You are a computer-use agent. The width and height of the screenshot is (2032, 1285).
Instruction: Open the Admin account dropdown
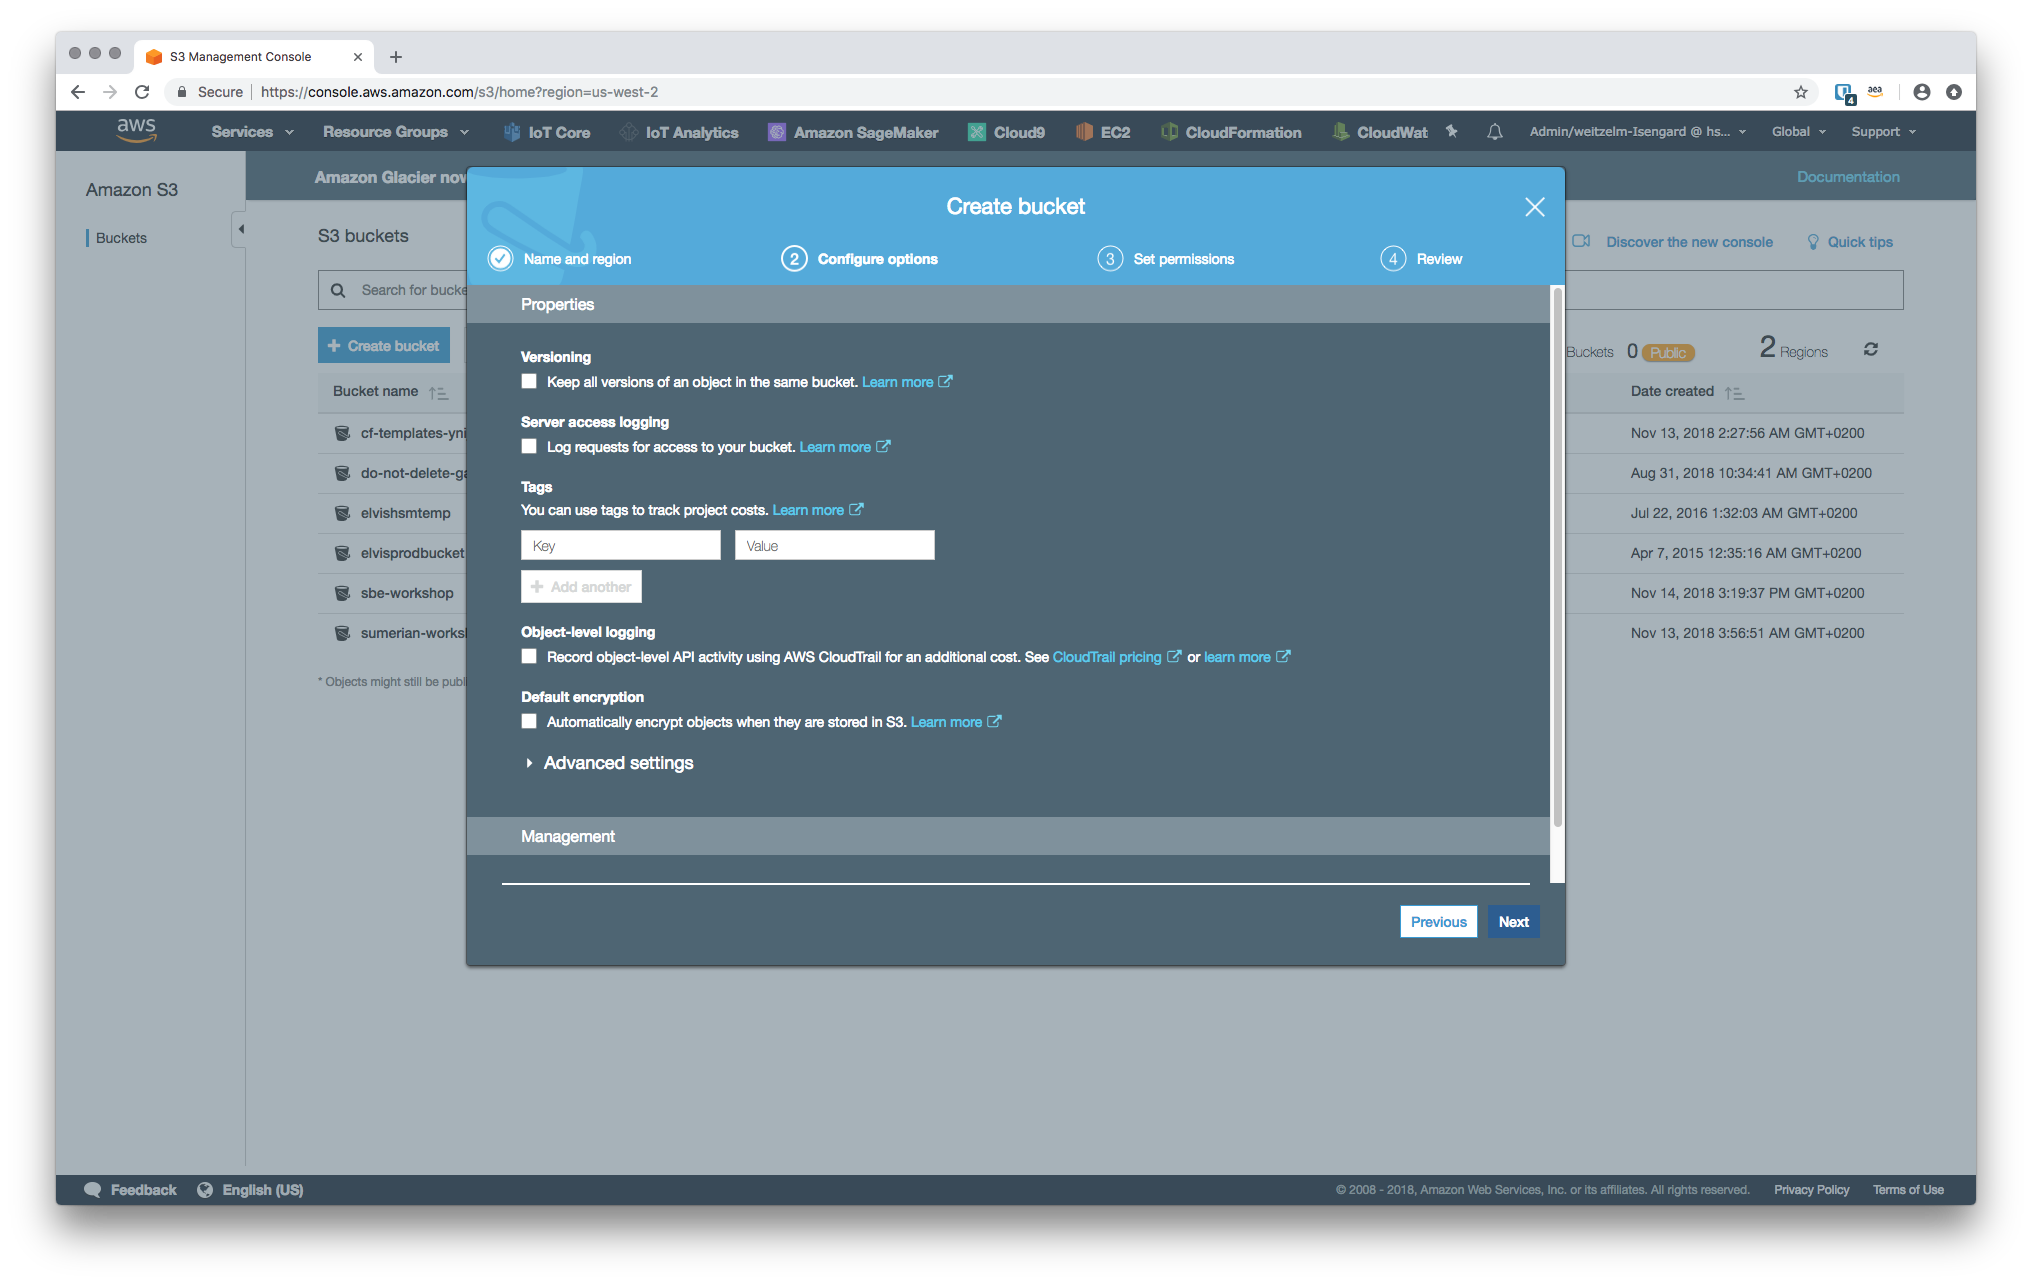[1638, 132]
